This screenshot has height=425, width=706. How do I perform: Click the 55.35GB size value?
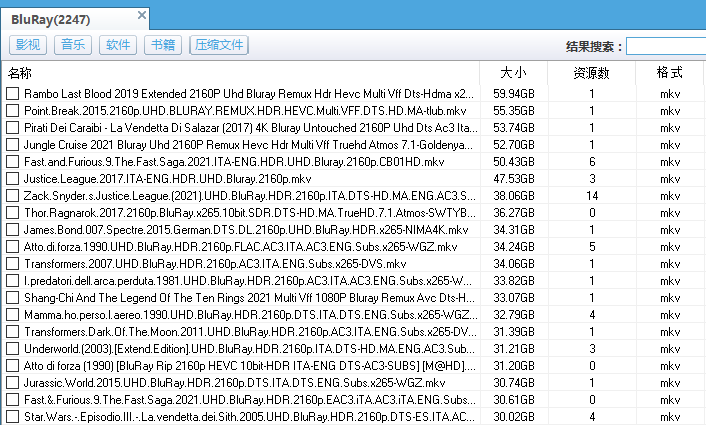[514, 111]
